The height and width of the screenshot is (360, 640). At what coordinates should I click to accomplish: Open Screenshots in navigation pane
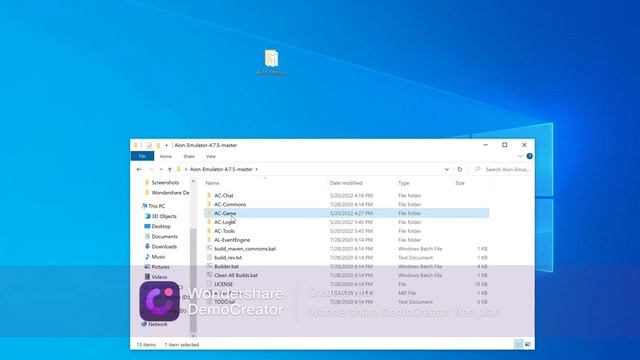click(x=165, y=182)
